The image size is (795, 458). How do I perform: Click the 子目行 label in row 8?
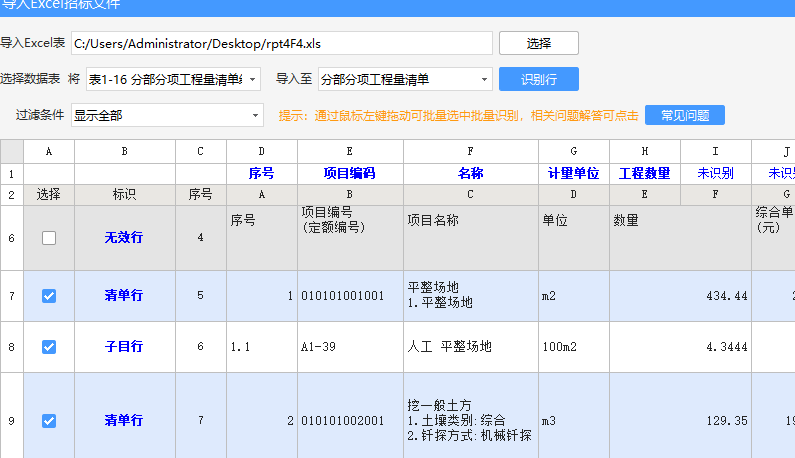(x=124, y=346)
